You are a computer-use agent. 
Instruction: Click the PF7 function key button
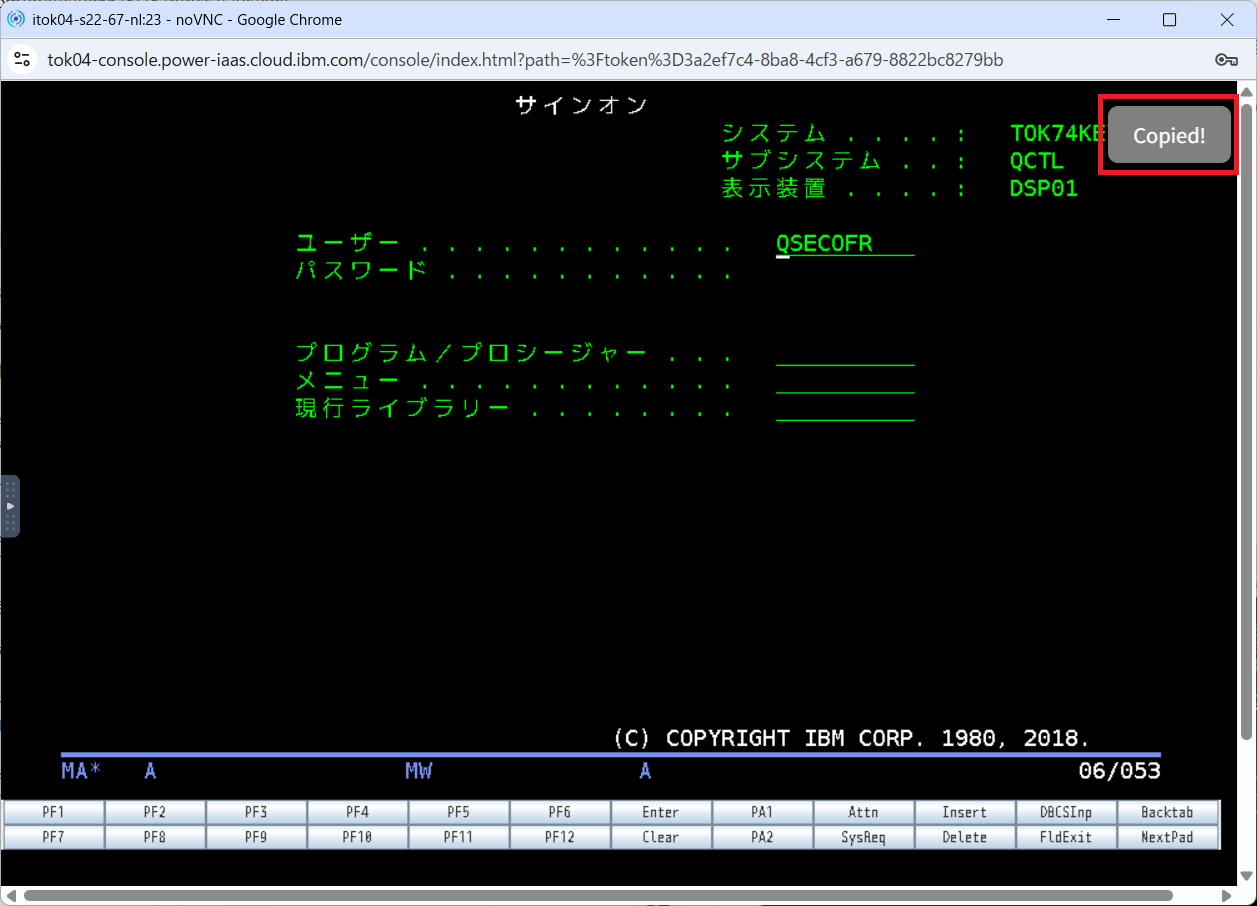pyautogui.click(x=54, y=837)
